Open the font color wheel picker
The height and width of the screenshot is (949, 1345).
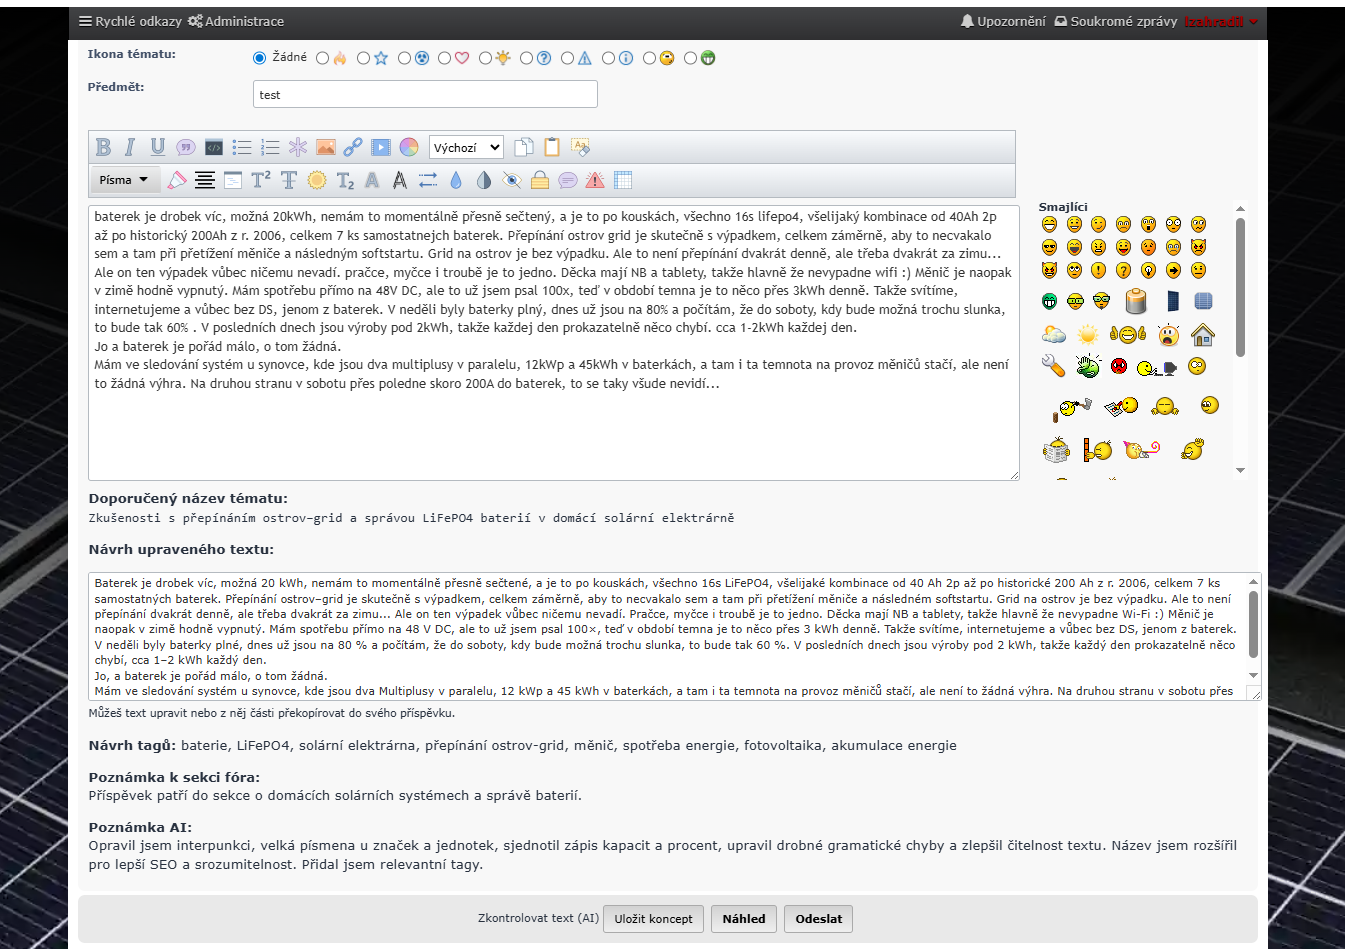coord(409,147)
